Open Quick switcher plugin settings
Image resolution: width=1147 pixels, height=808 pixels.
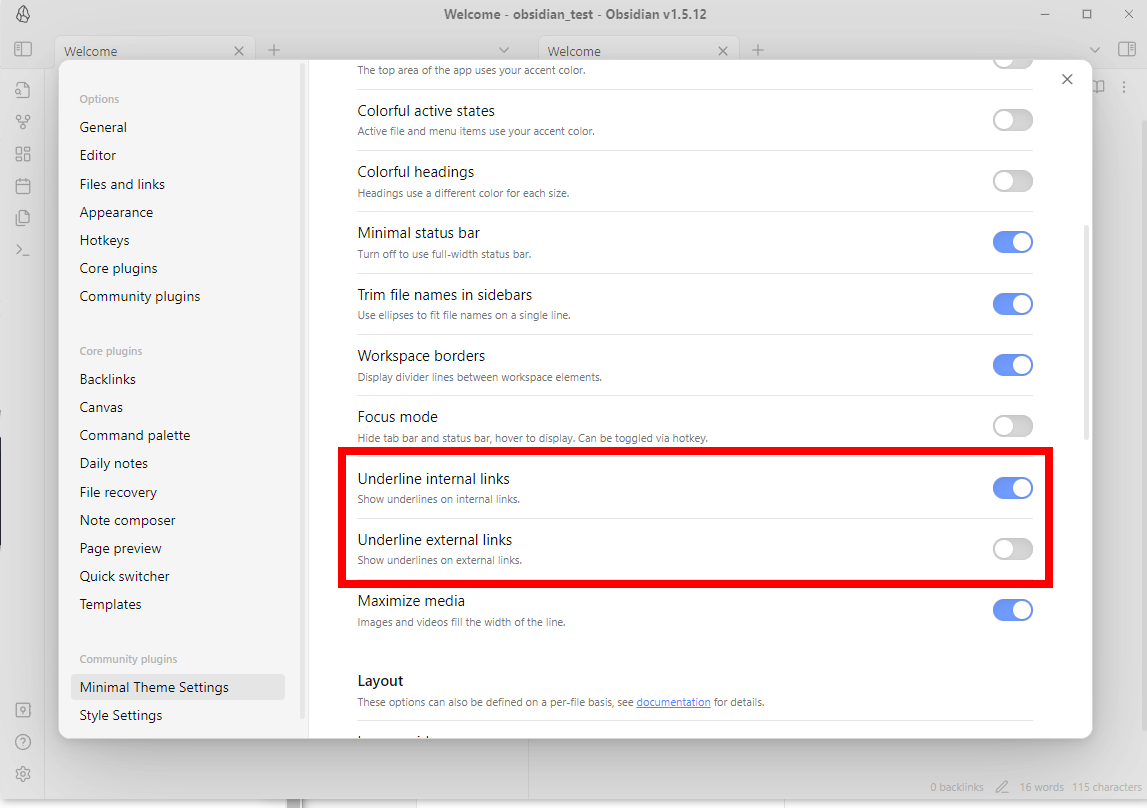(178, 576)
